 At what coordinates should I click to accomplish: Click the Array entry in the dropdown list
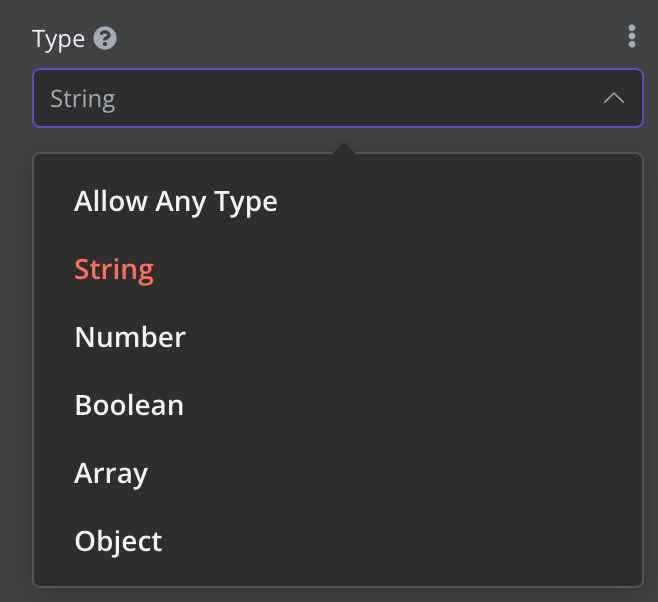111,473
